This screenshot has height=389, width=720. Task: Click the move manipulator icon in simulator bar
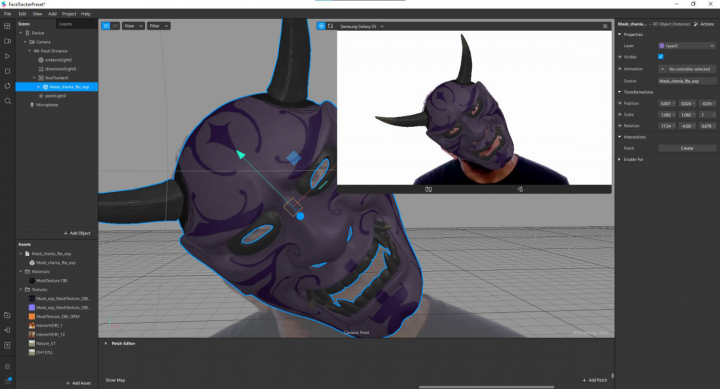(321, 26)
